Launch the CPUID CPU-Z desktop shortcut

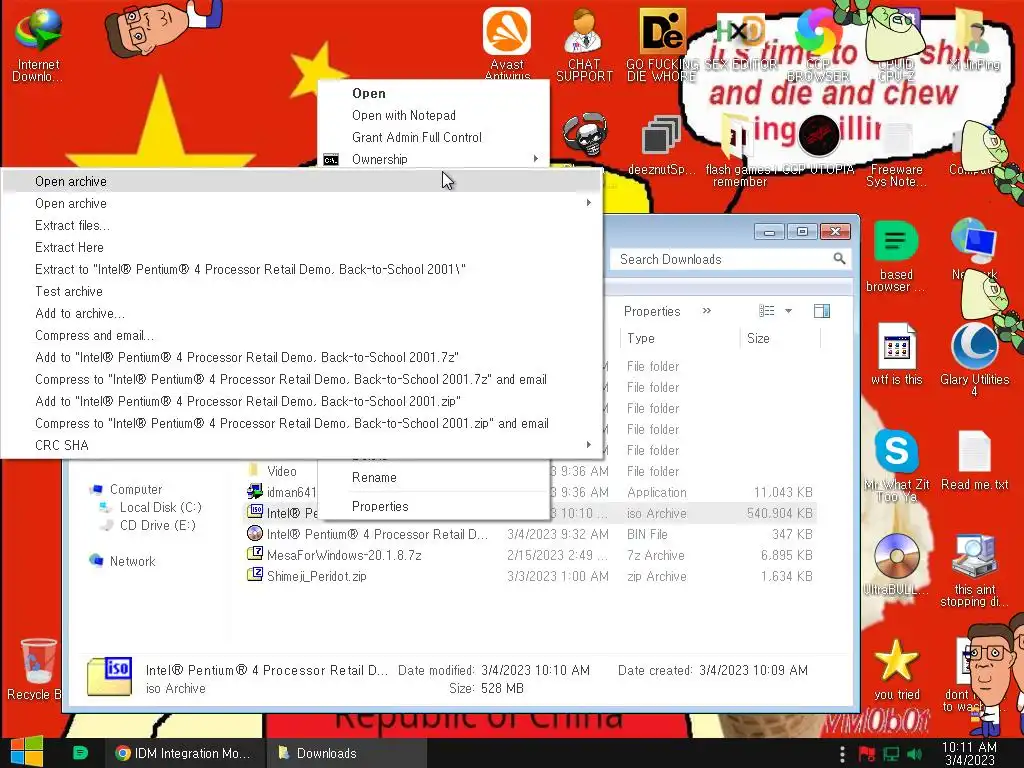(896, 44)
